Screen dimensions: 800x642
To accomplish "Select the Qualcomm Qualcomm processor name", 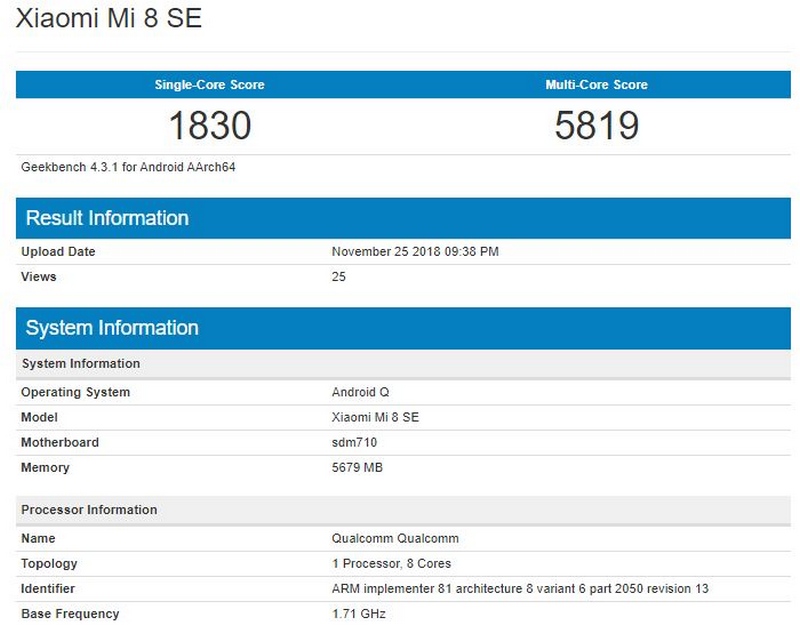I will 392,538.
